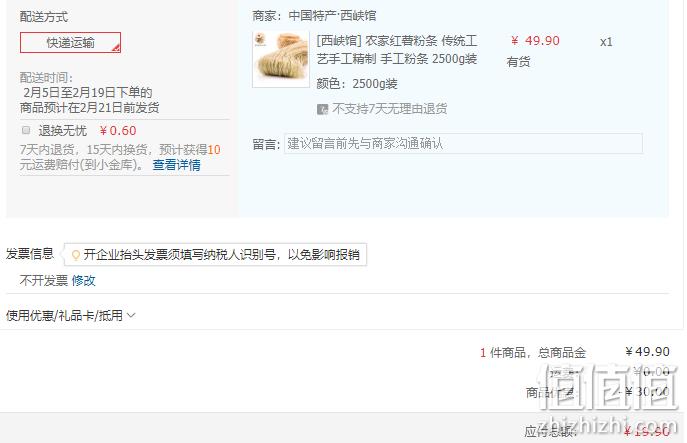Select 快递运输 delivery method

point(70,43)
